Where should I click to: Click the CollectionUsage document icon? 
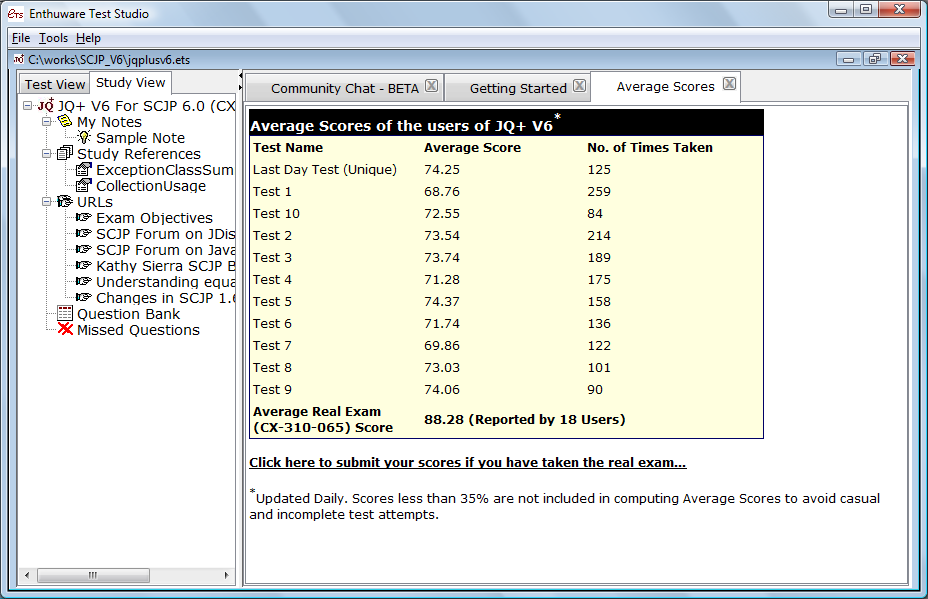[84, 185]
